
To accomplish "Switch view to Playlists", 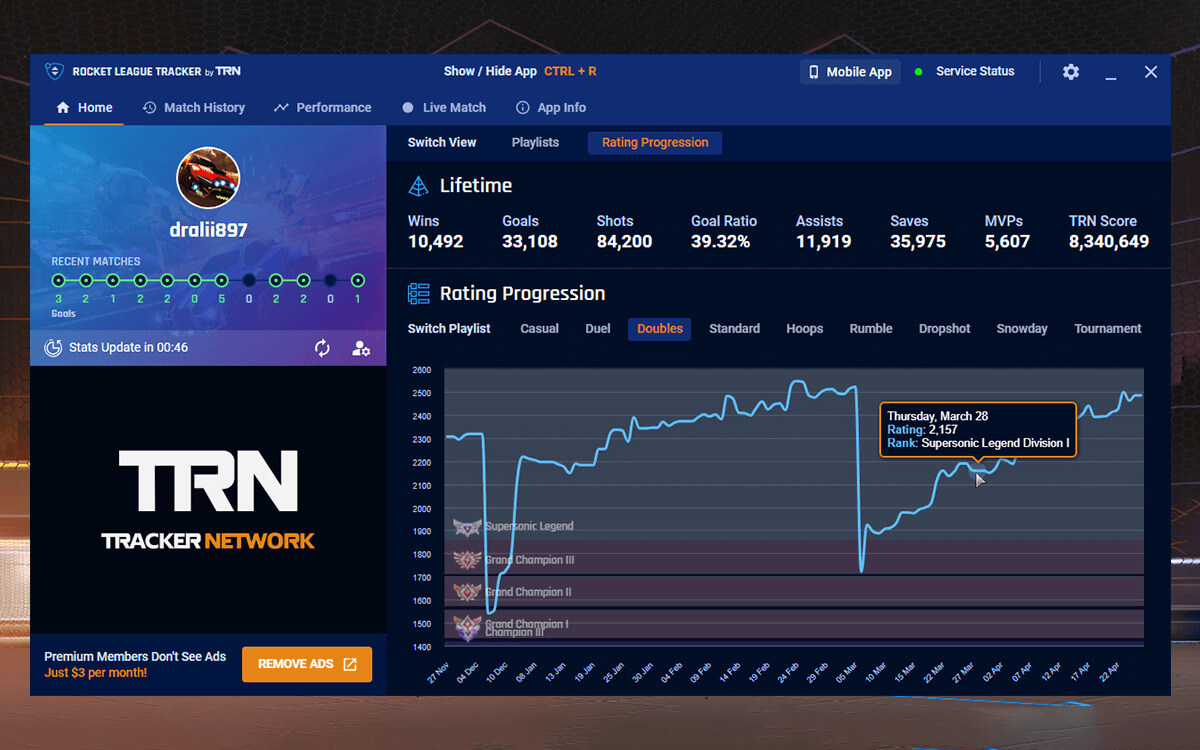I will (535, 142).
